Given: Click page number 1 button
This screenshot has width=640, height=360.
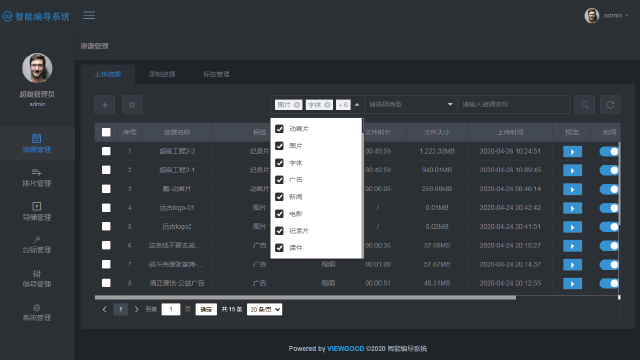Looking at the screenshot, I should point(120,309).
